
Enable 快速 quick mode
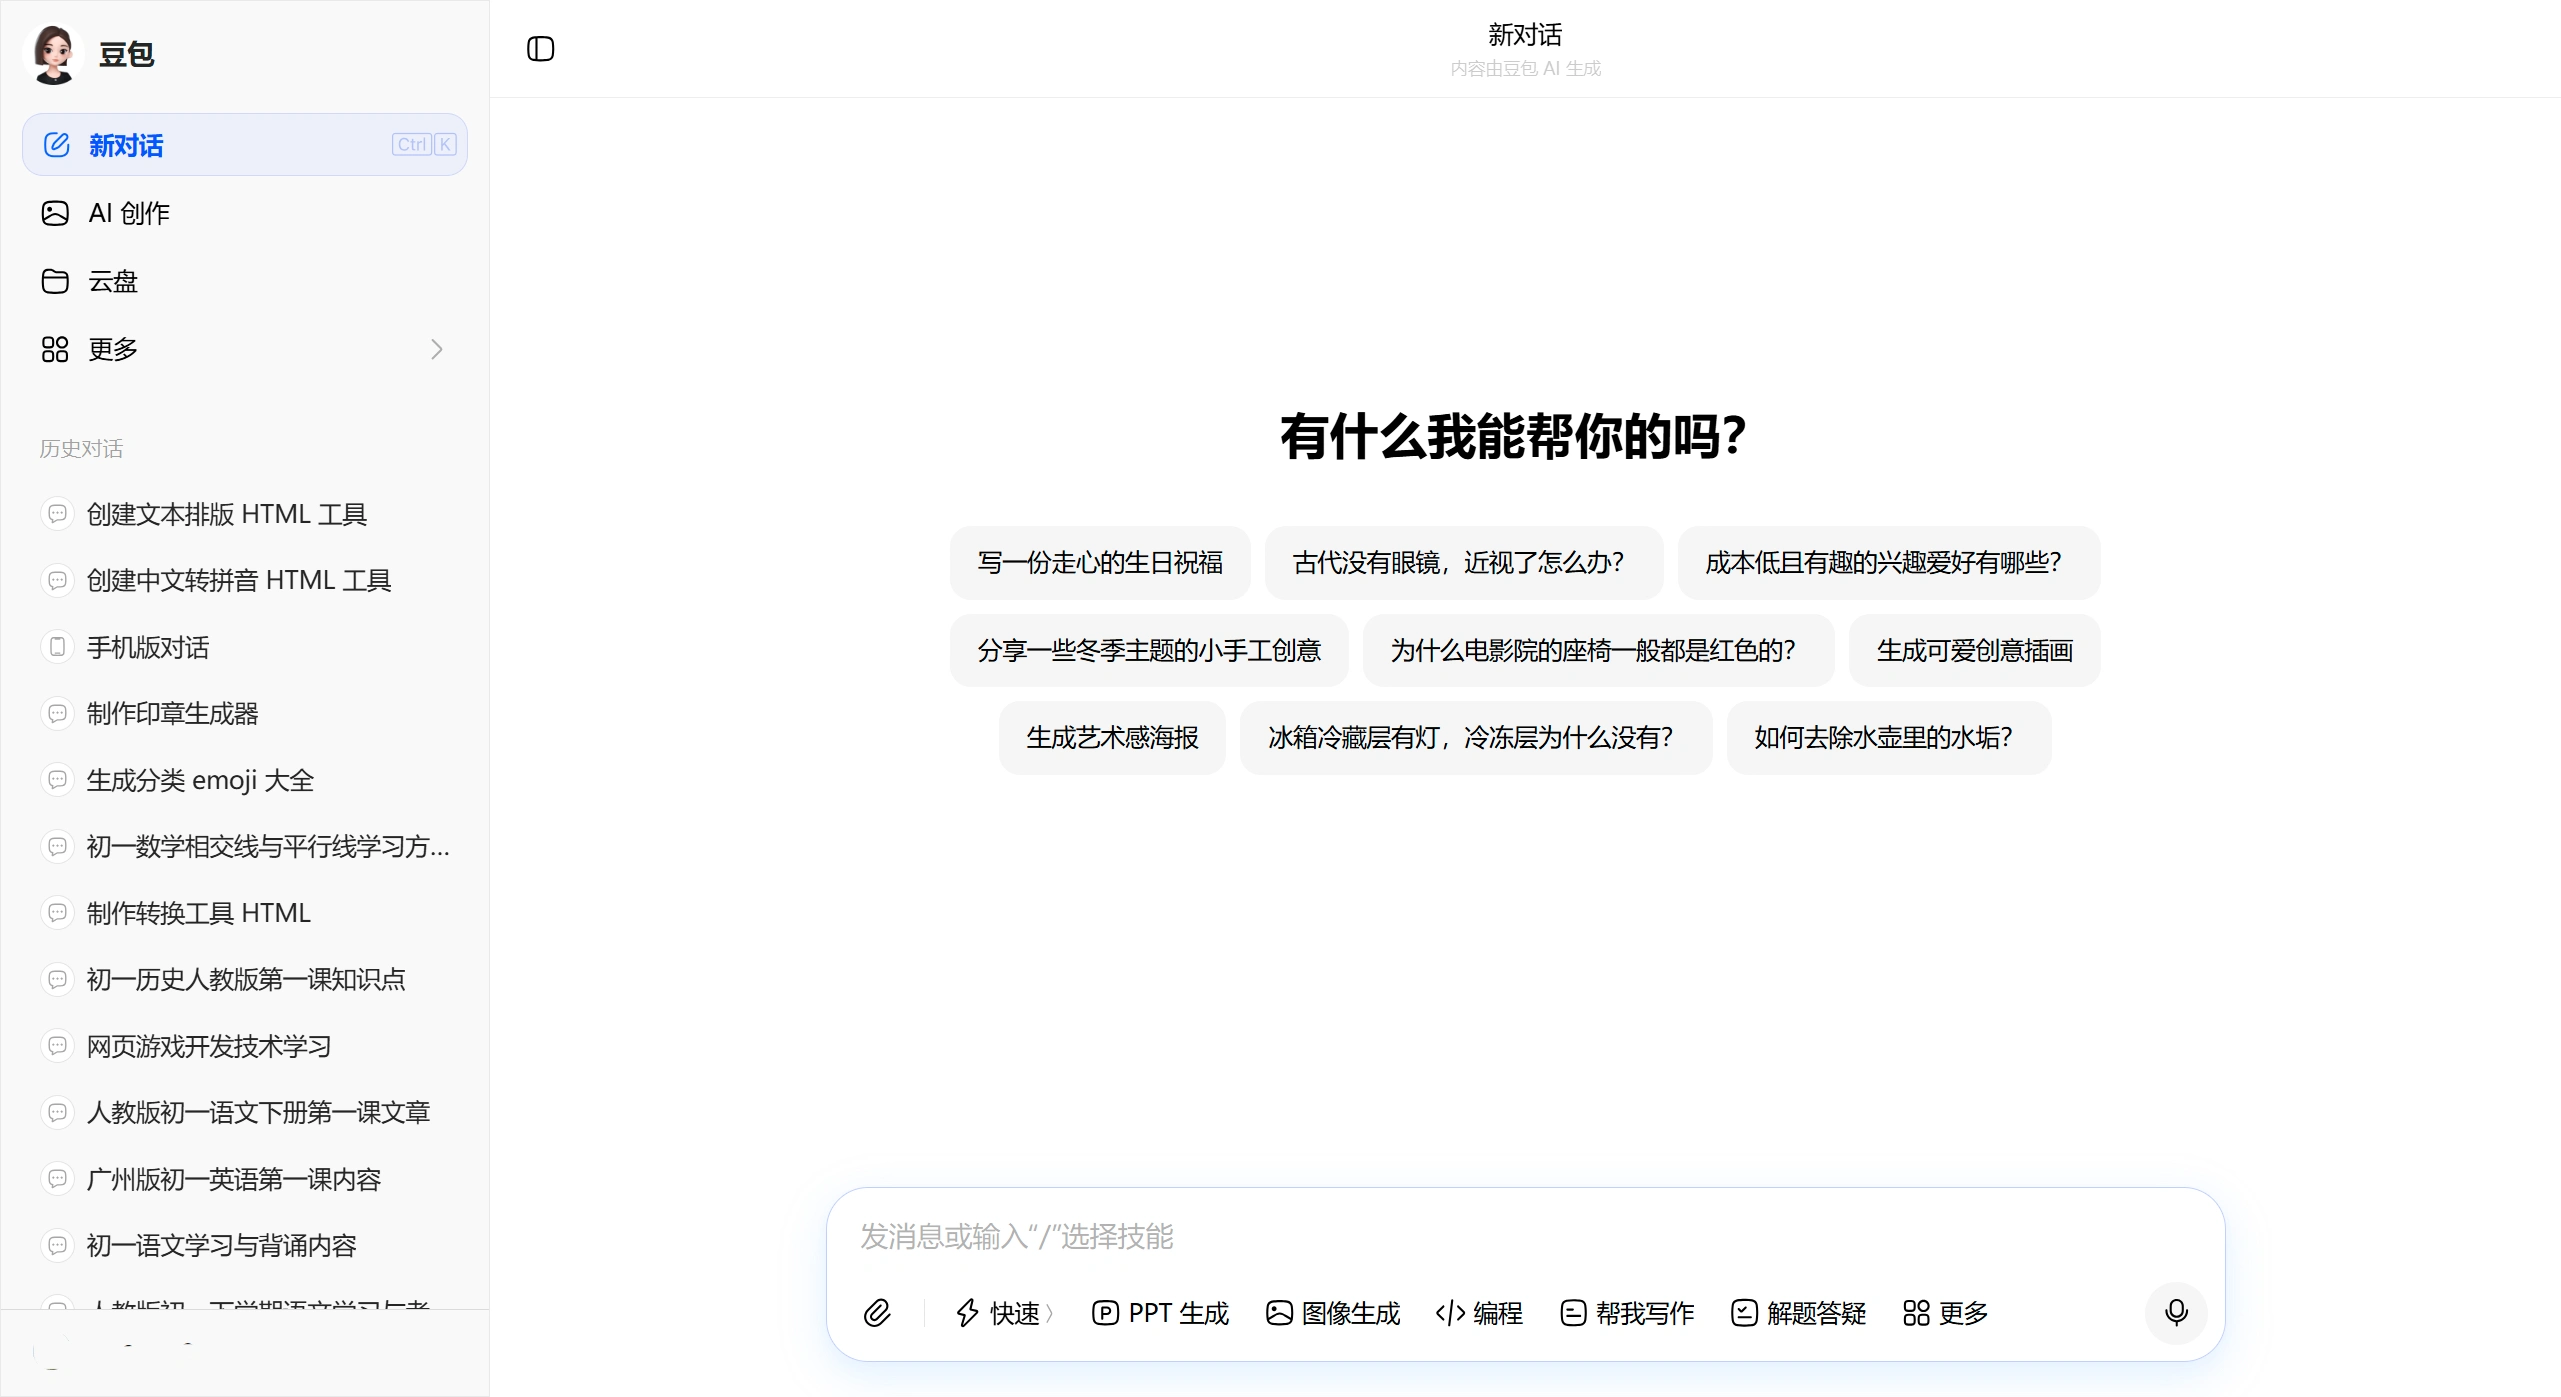pyautogui.click(x=1000, y=1313)
